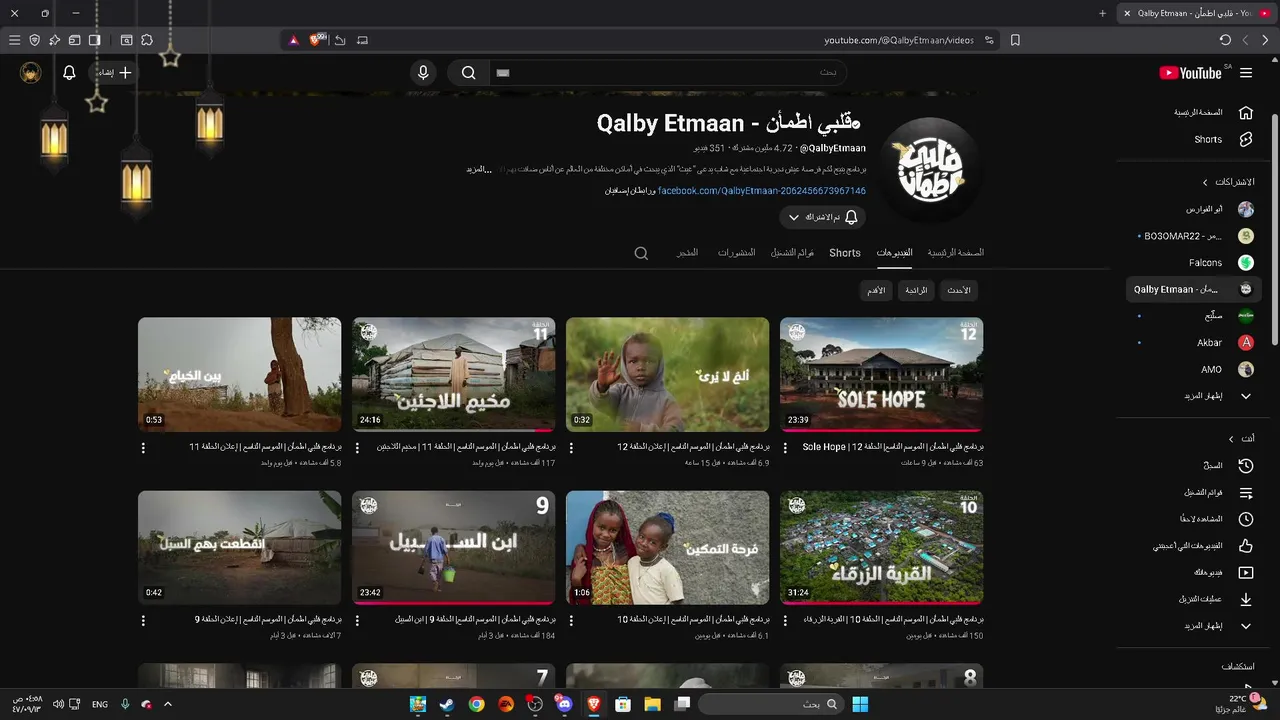This screenshot has height=720, width=1280.
Task: Expand the channel description via ...المزيد
Action: tap(479, 169)
